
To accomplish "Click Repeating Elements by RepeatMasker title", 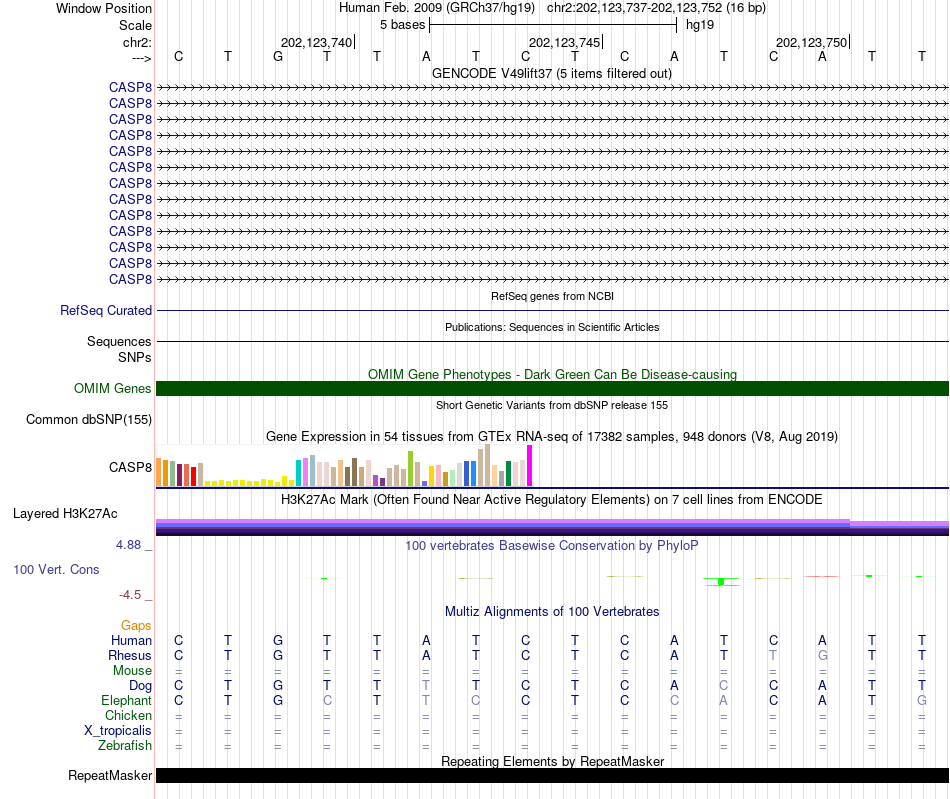I will [x=552, y=761].
